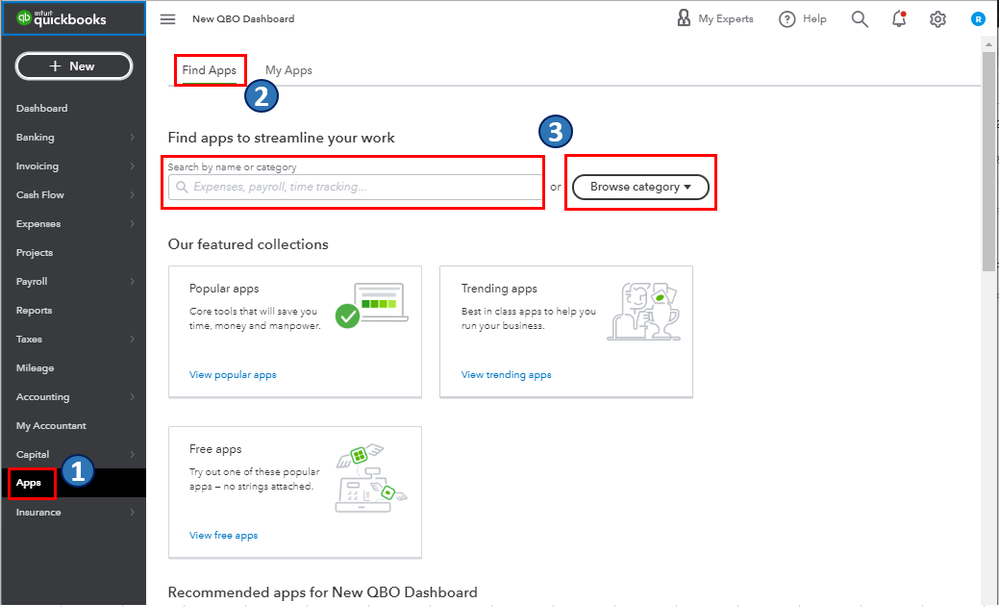Open Reports in the sidebar
Viewport: 999px width, 607px height.
click(x=34, y=310)
